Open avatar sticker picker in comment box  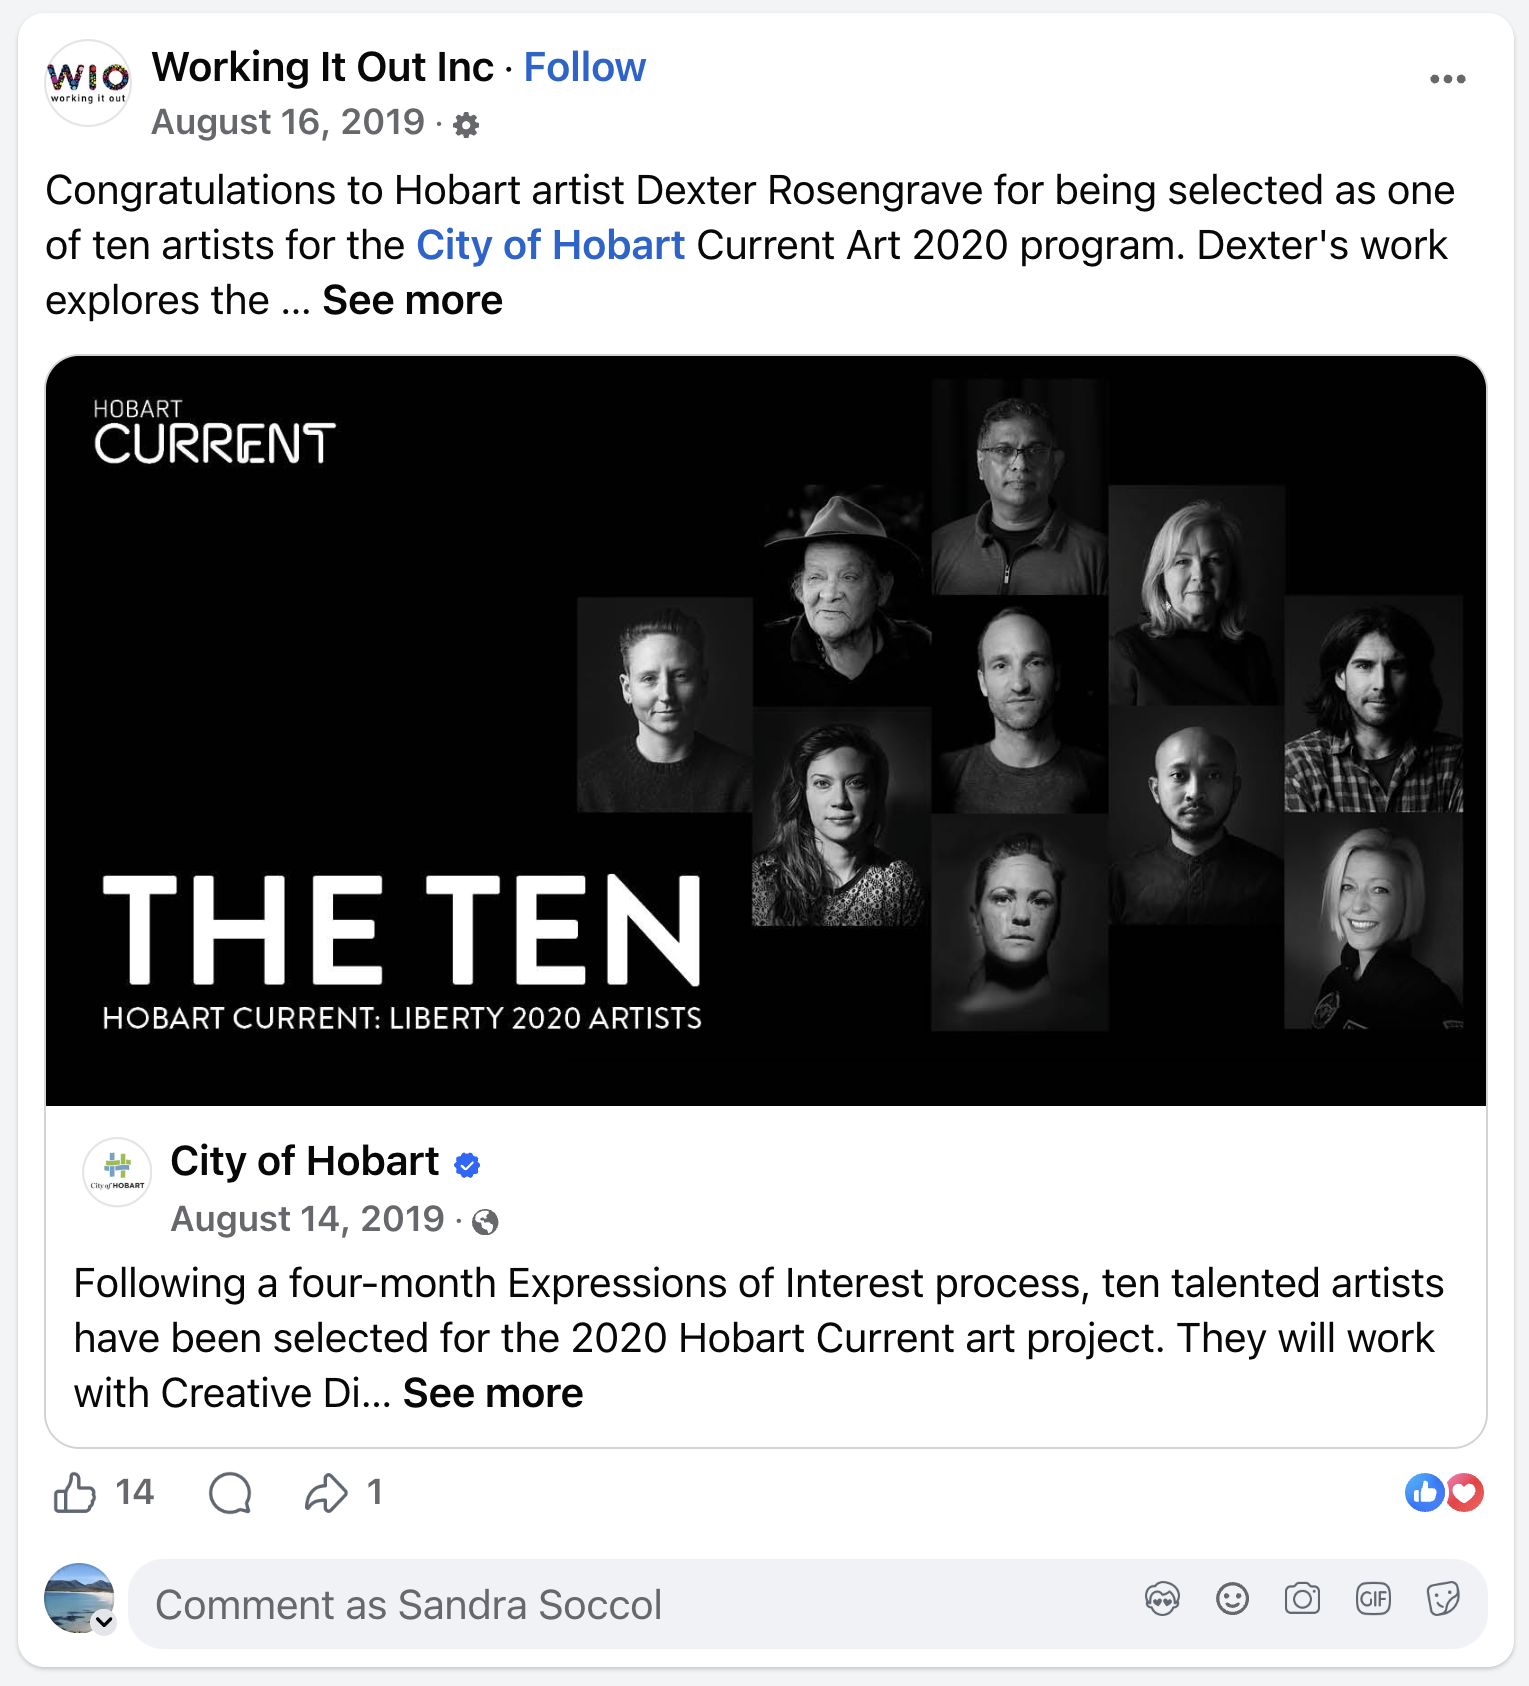point(1162,1600)
